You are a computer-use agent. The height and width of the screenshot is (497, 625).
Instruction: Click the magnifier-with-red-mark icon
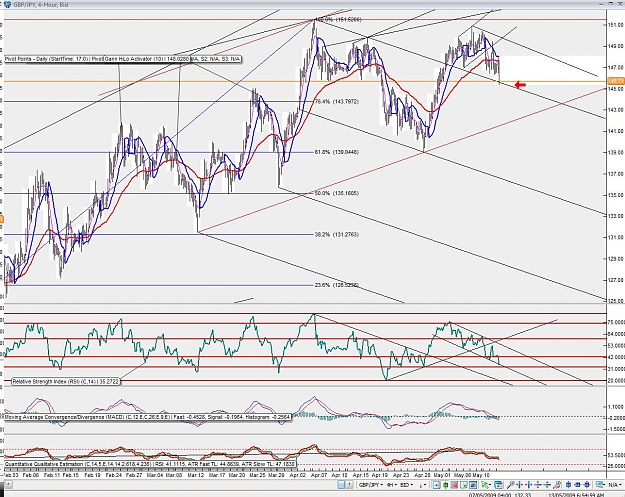(x=557, y=485)
